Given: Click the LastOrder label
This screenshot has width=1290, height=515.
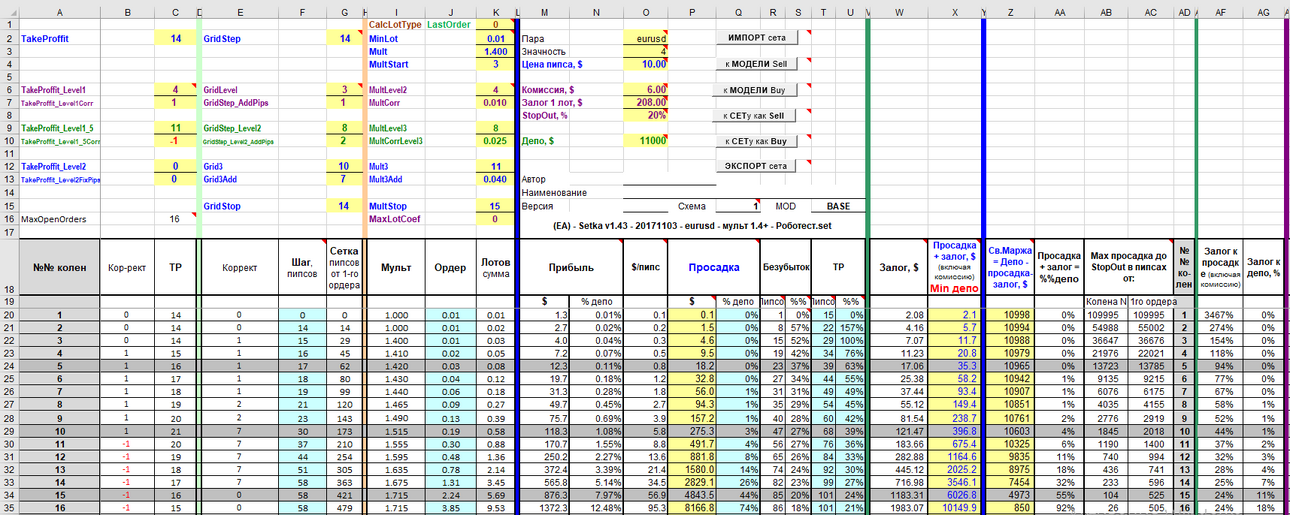Looking at the screenshot, I should 449,24.
